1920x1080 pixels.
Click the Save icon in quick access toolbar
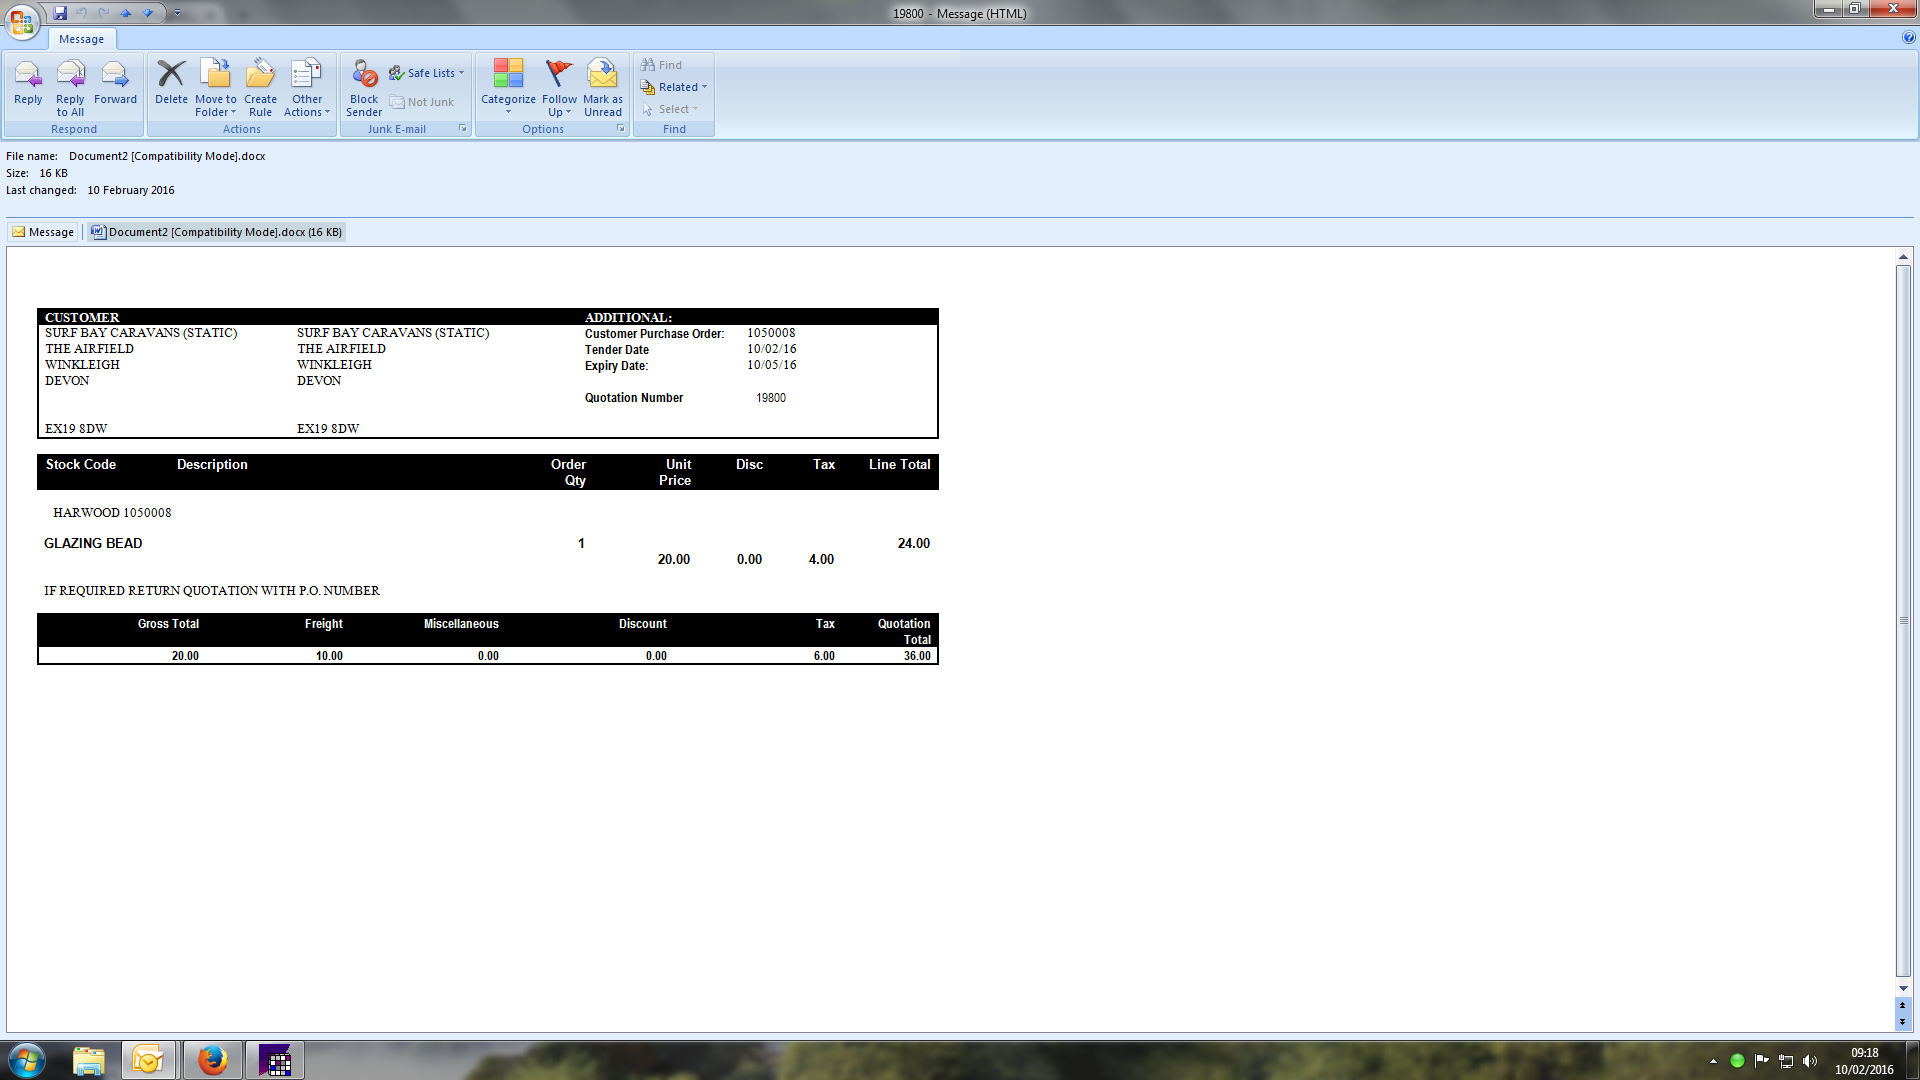click(x=60, y=13)
